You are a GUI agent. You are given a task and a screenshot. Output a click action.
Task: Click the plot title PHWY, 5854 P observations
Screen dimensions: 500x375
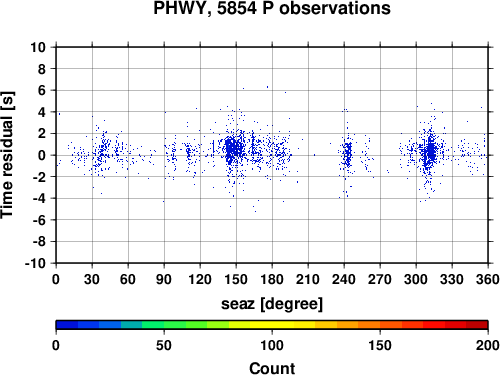[x=272, y=8]
